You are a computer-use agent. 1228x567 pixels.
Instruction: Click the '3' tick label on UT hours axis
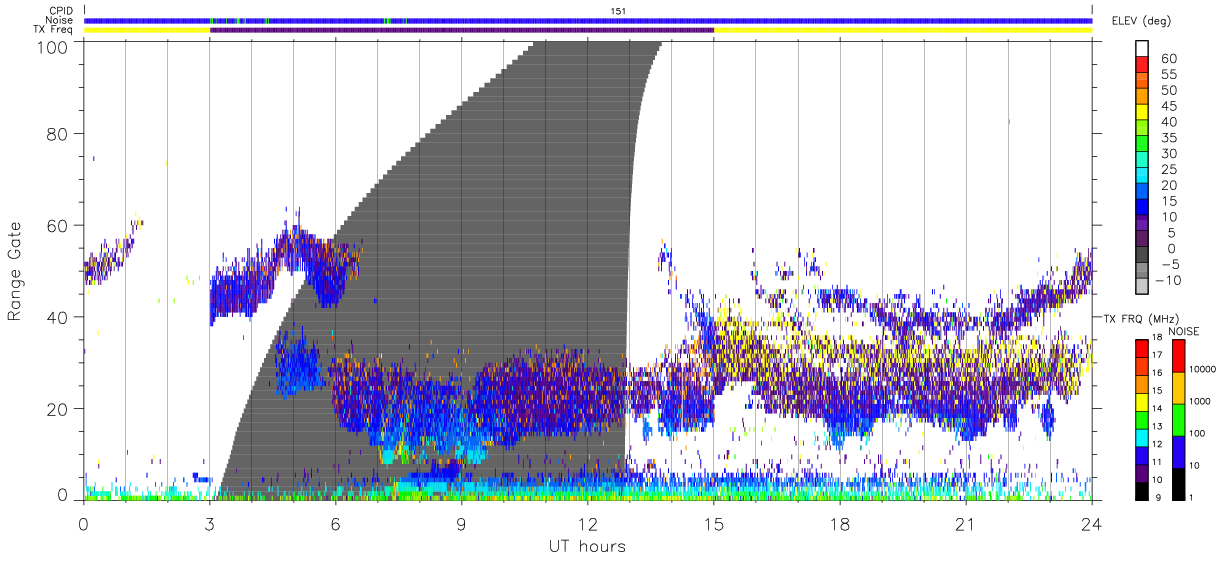pyautogui.click(x=209, y=524)
